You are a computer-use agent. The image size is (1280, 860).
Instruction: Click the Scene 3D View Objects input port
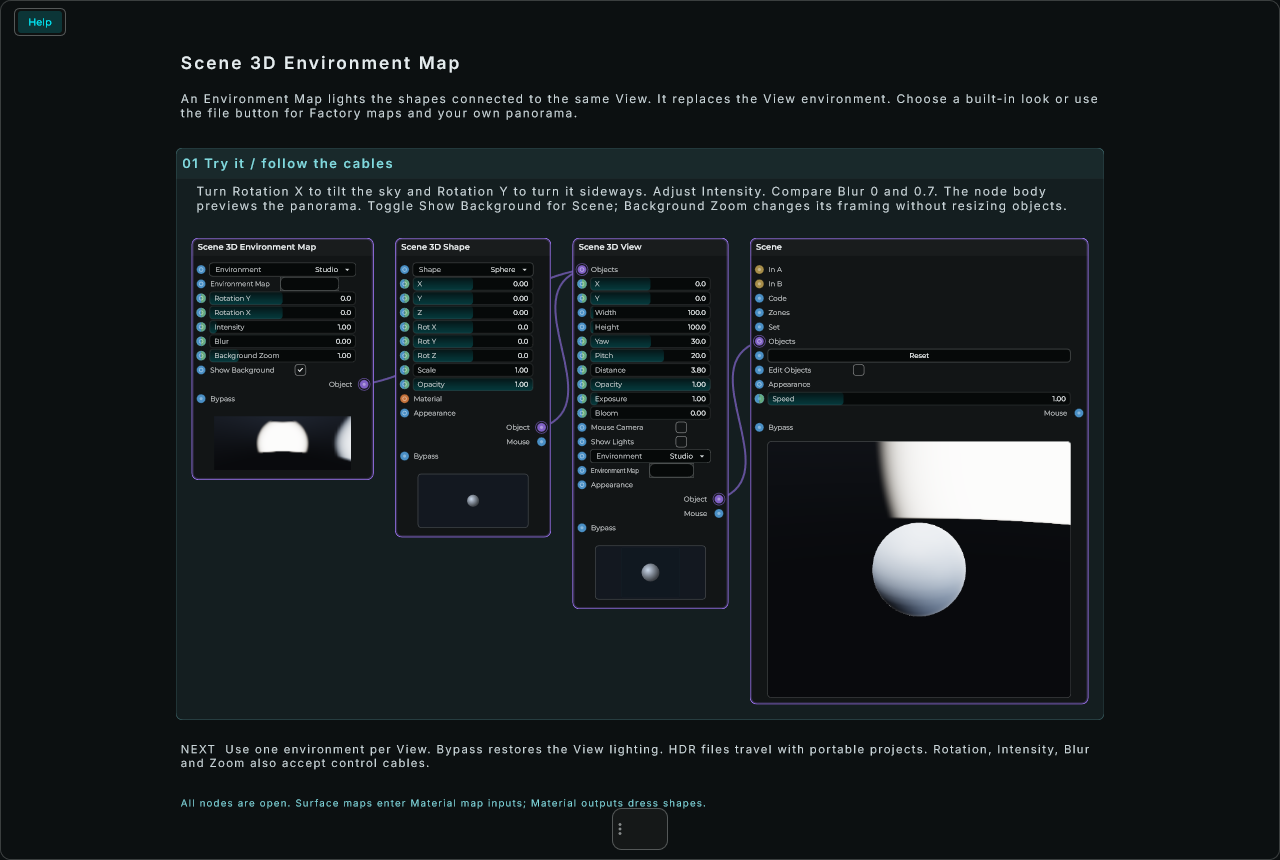coord(582,269)
